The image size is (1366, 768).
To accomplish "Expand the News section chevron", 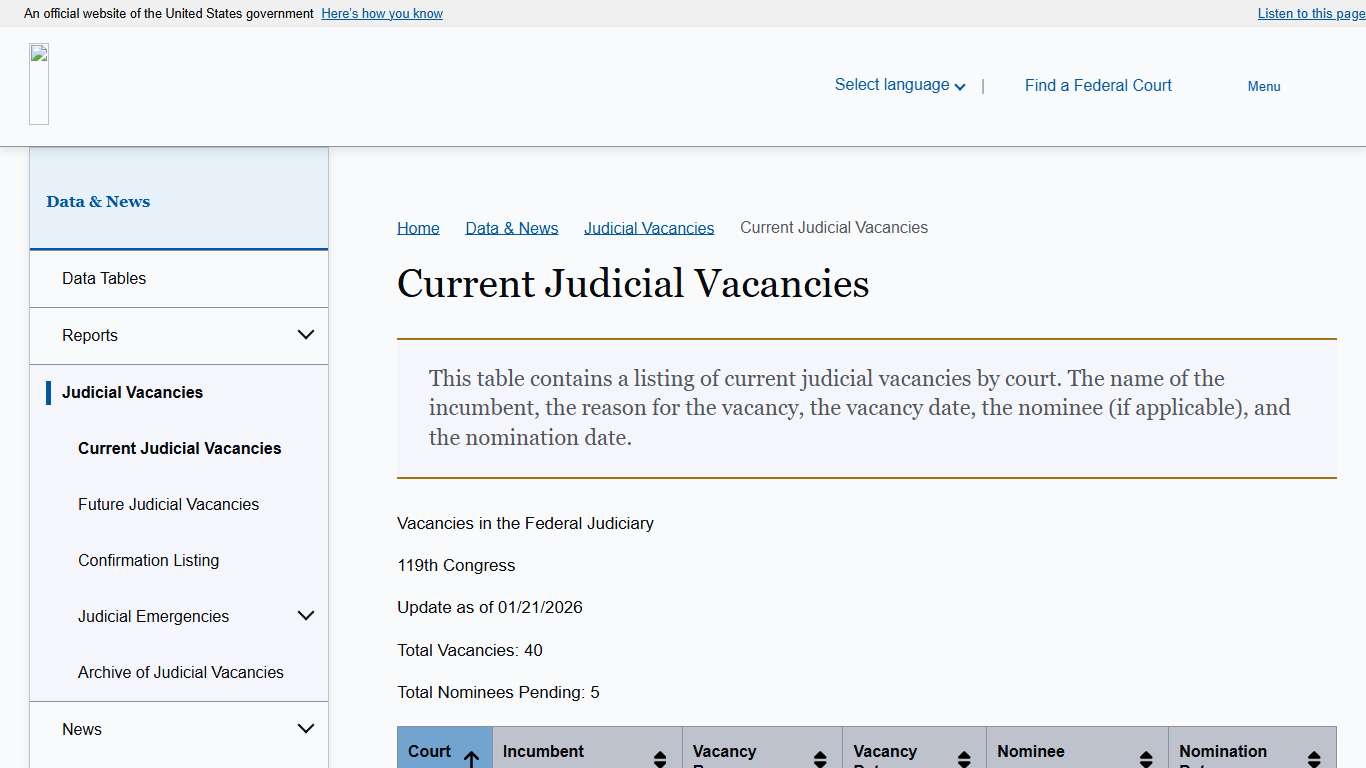I will click(x=306, y=728).
